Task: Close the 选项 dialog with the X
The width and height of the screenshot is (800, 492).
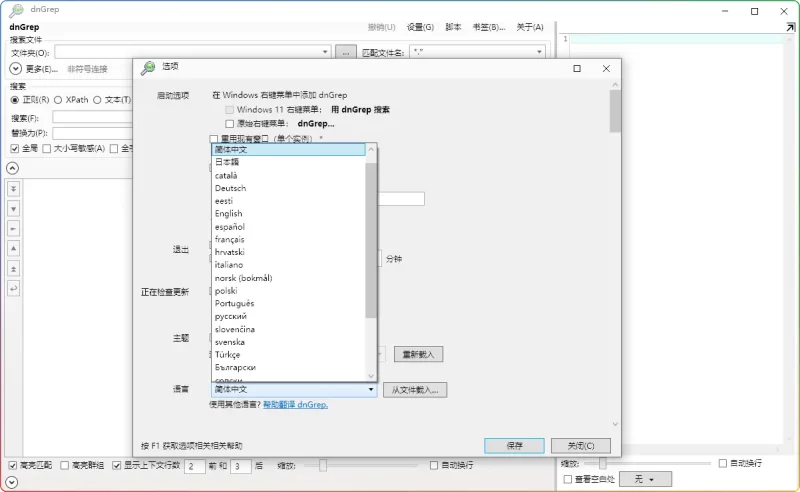Action: point(606,68)
